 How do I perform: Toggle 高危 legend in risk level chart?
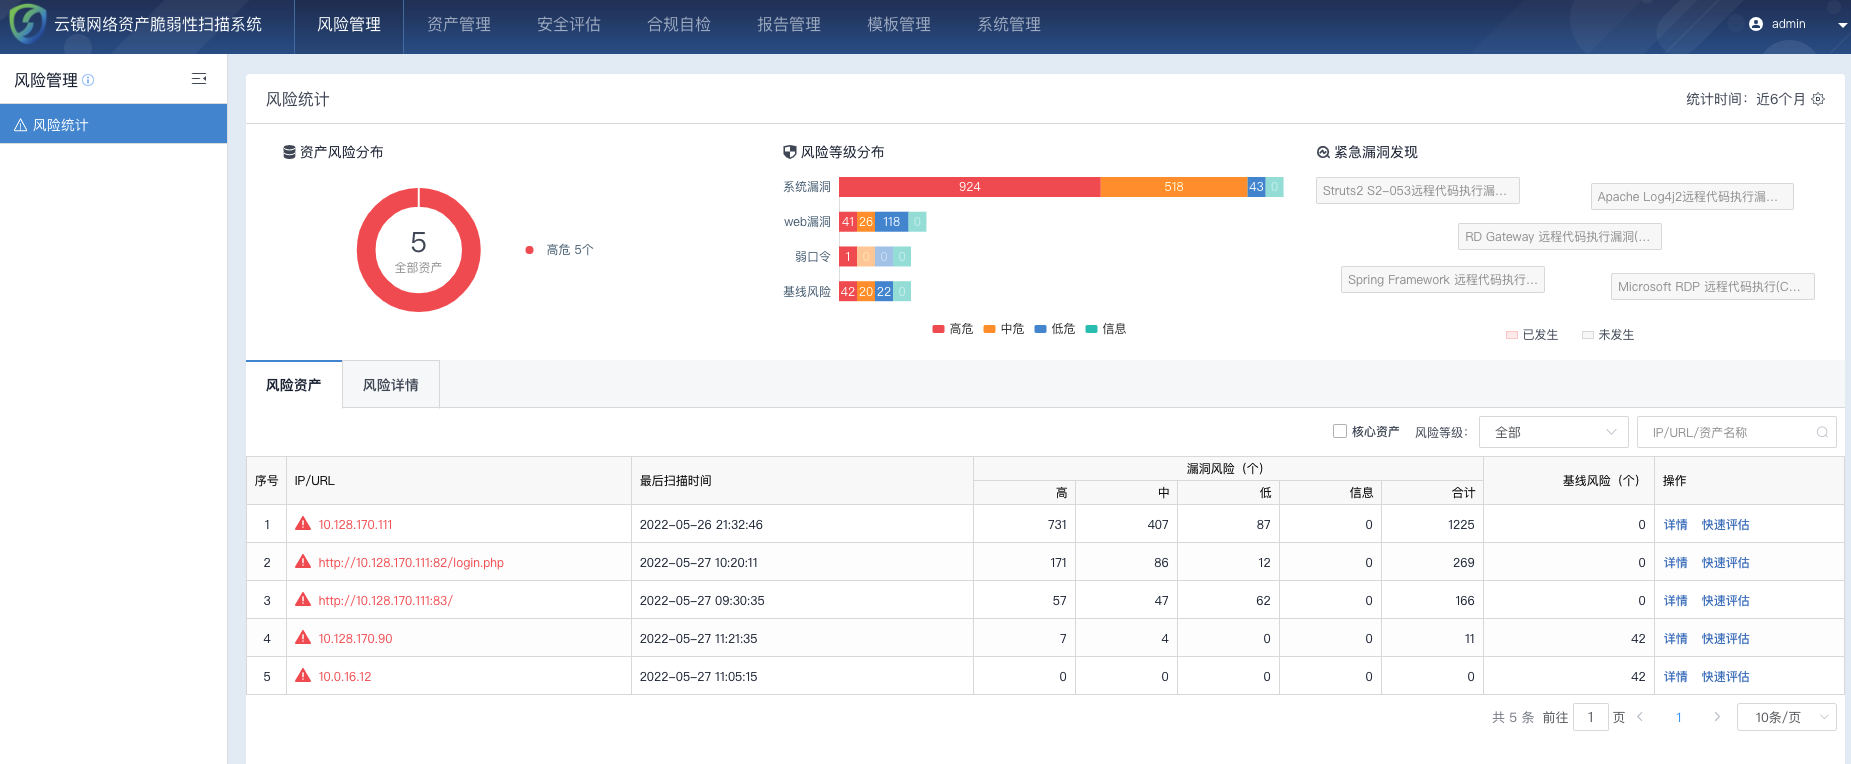coord(952,329)
